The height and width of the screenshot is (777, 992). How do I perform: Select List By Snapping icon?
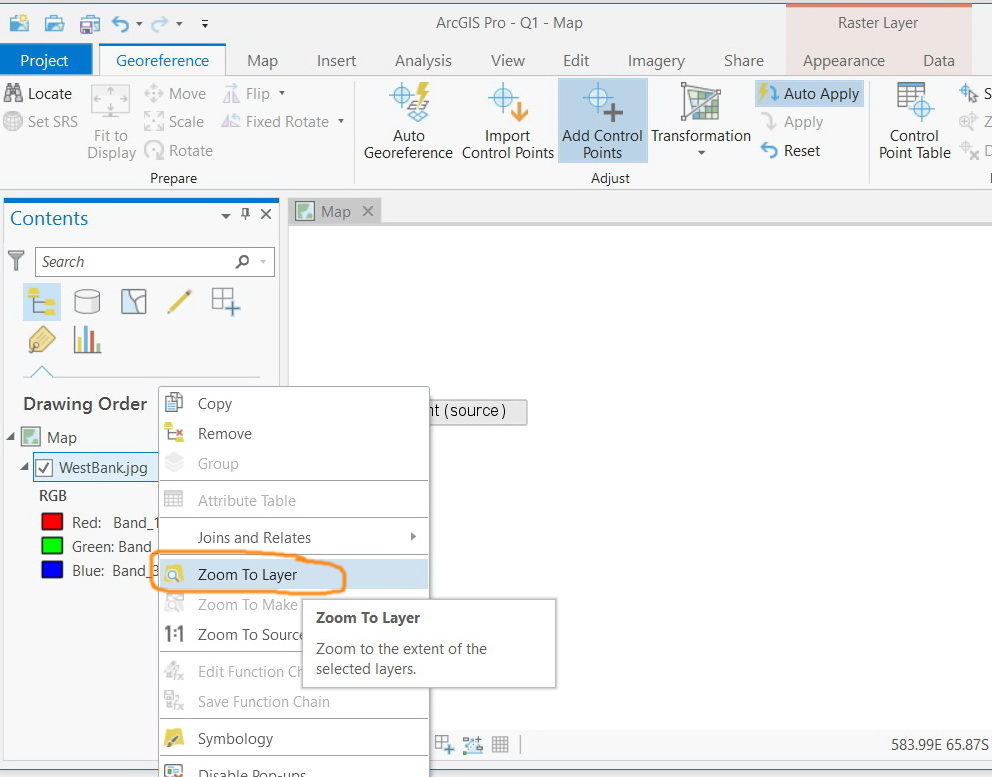click(225, 302)
